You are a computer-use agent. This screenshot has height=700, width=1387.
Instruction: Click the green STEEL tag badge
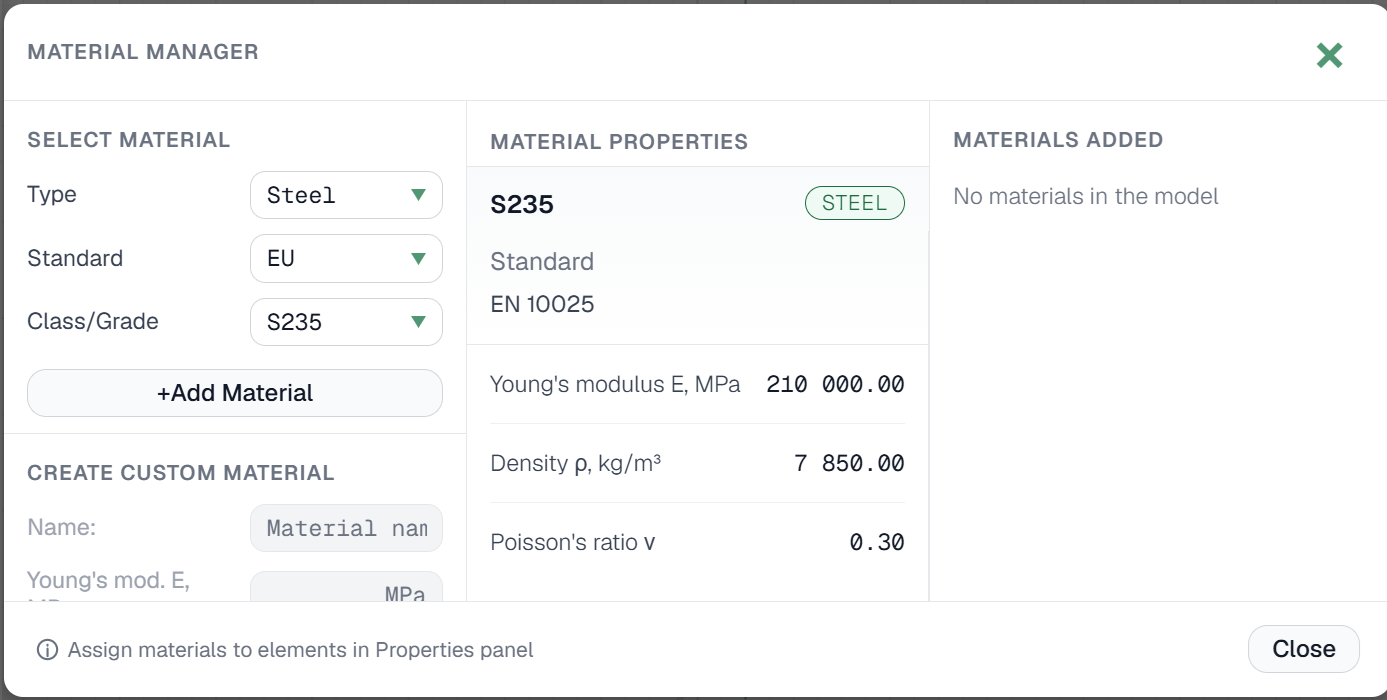pos(855,203)
